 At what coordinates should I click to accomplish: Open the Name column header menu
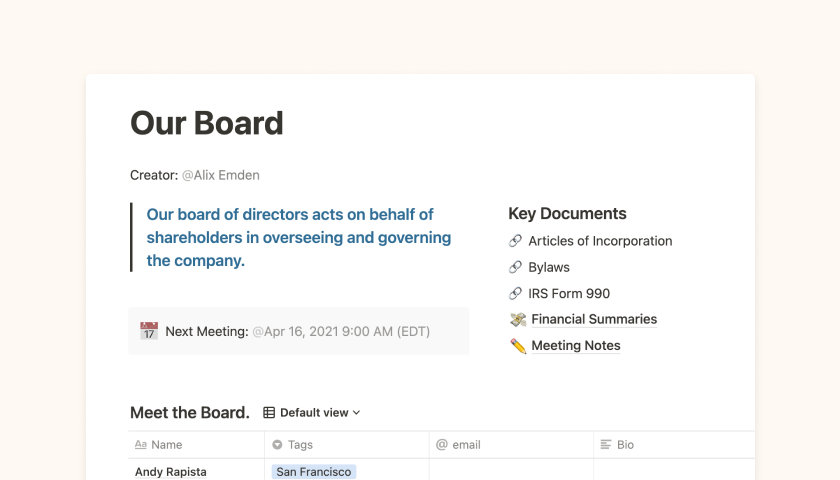(x=166, y=445)
